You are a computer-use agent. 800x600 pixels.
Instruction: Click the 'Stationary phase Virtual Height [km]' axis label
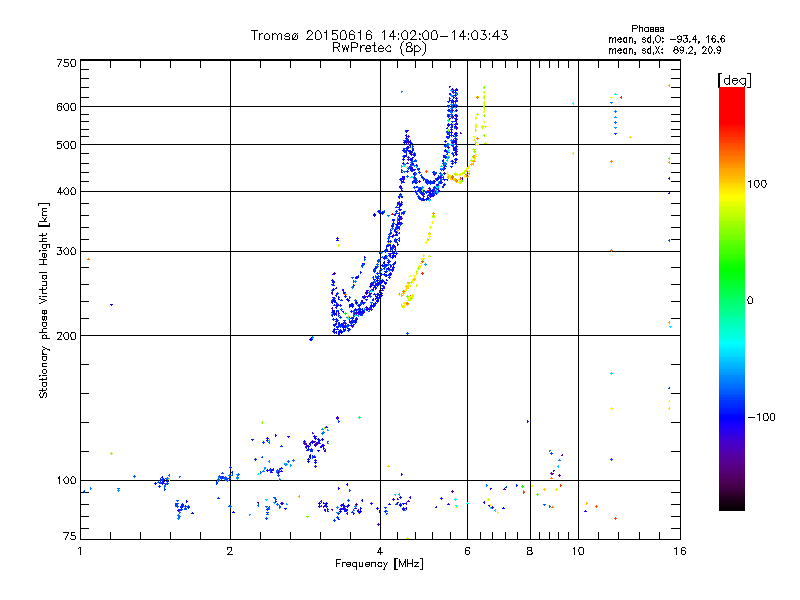pos(44,300)
